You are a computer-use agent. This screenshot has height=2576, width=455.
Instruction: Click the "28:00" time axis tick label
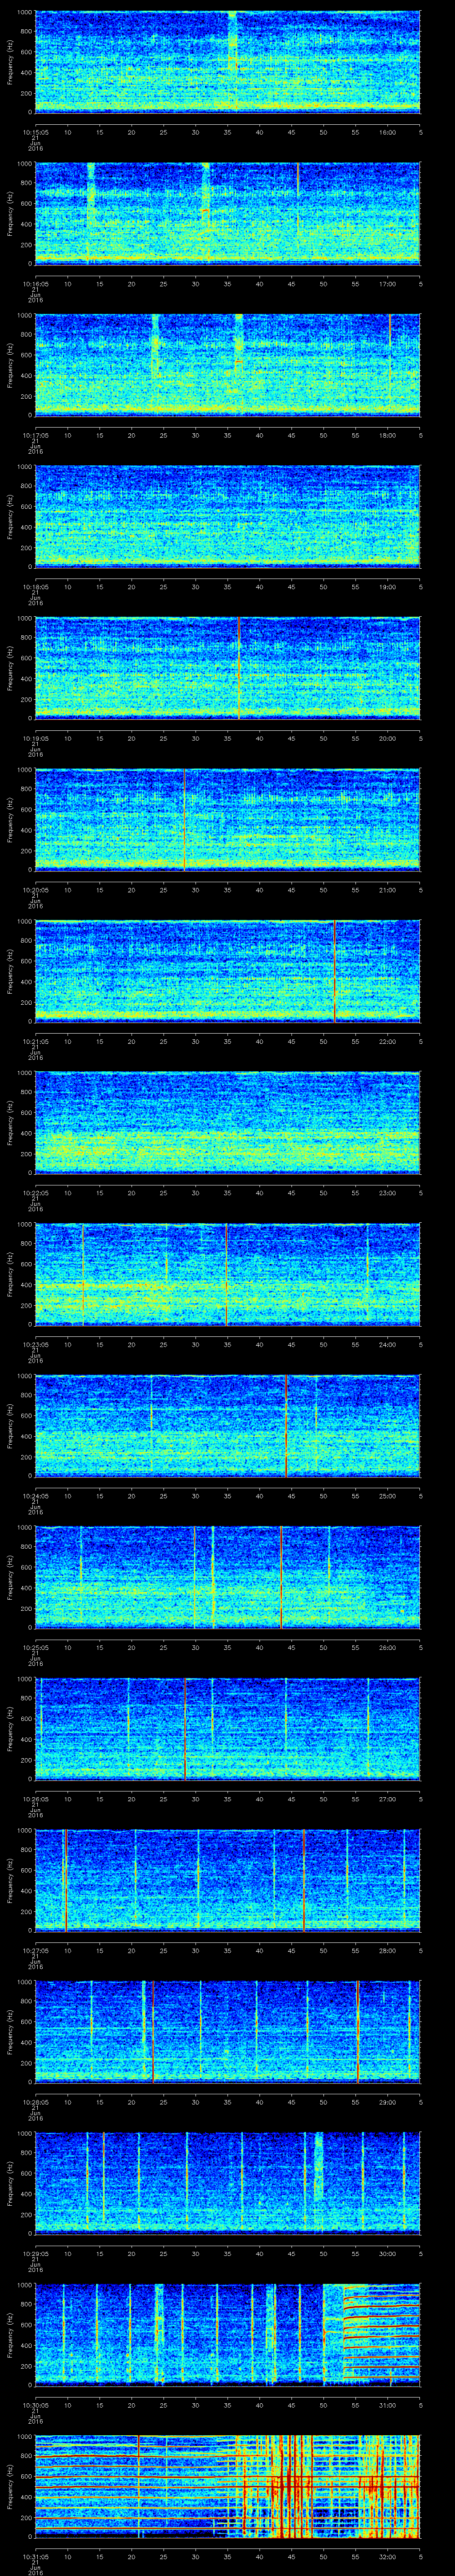click(388, 1950)
